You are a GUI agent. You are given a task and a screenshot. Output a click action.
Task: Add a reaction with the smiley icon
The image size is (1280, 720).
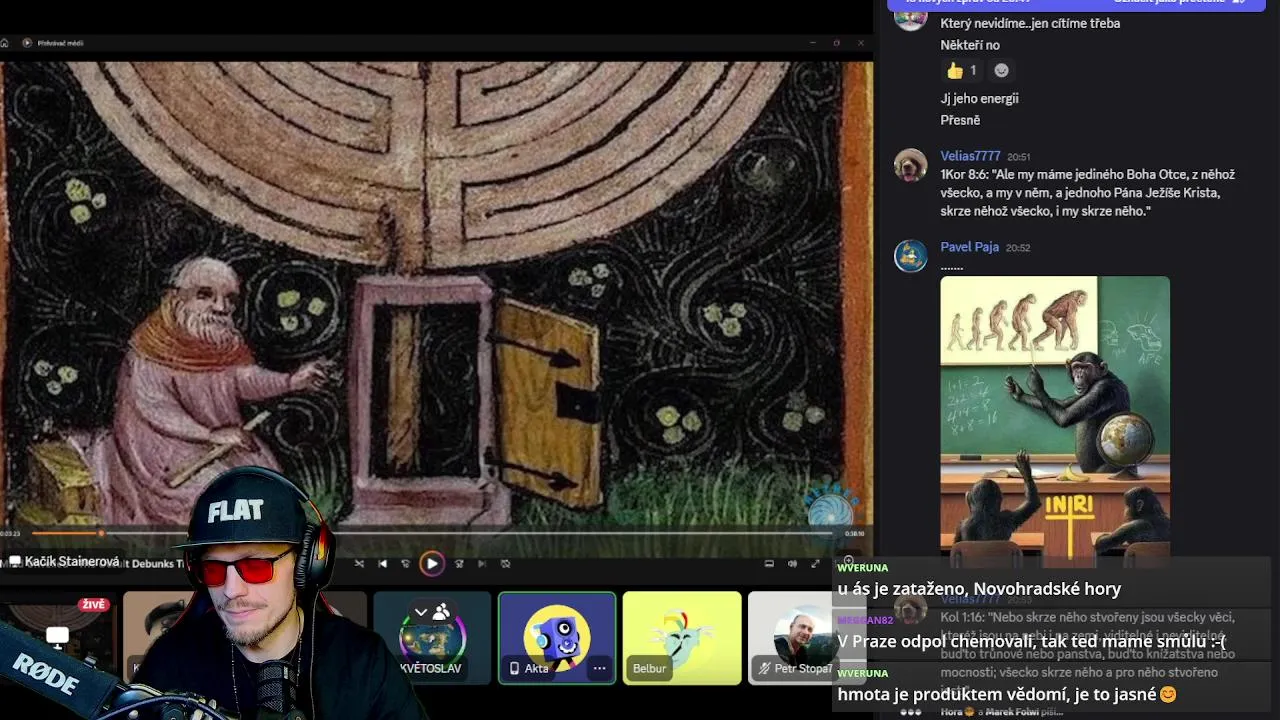click(x=1001, y=70)
